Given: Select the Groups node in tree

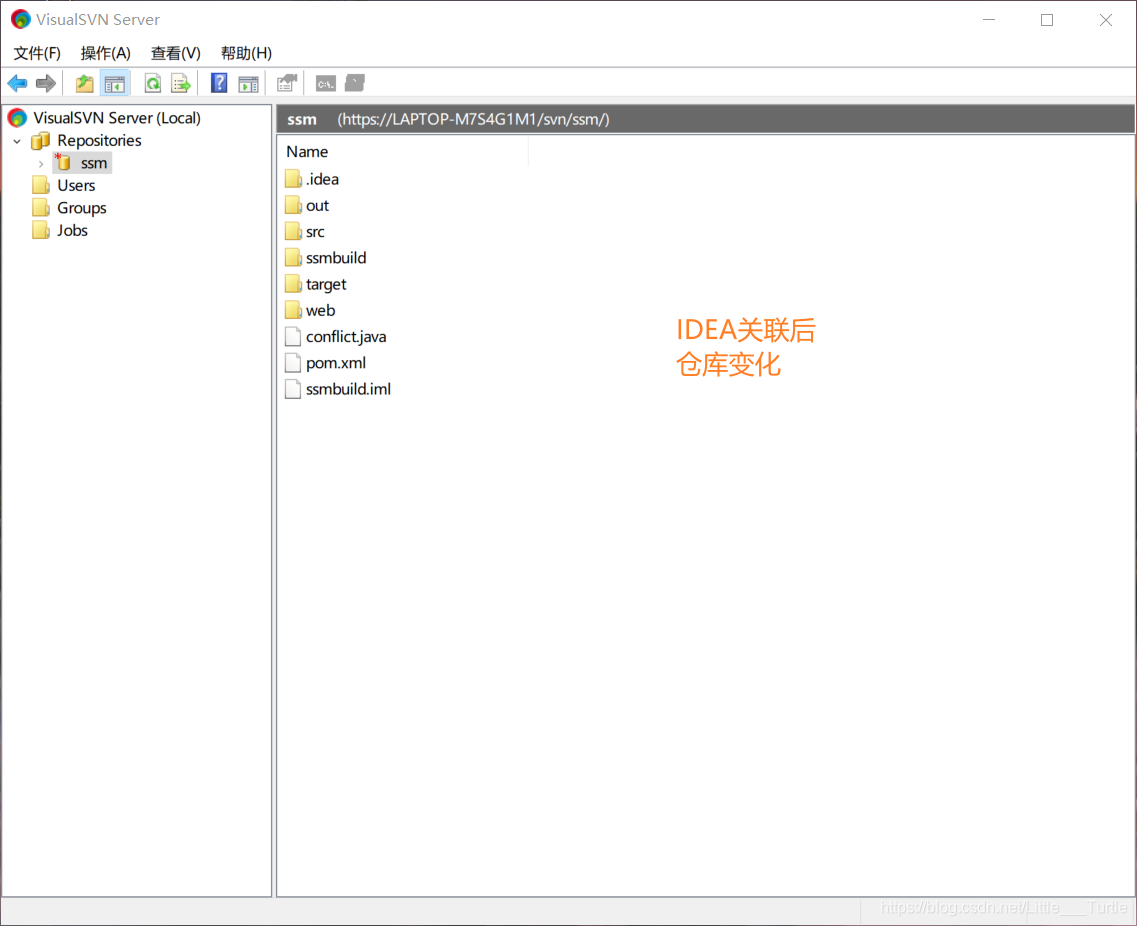Looking at the screenshot, I should 82,208.
